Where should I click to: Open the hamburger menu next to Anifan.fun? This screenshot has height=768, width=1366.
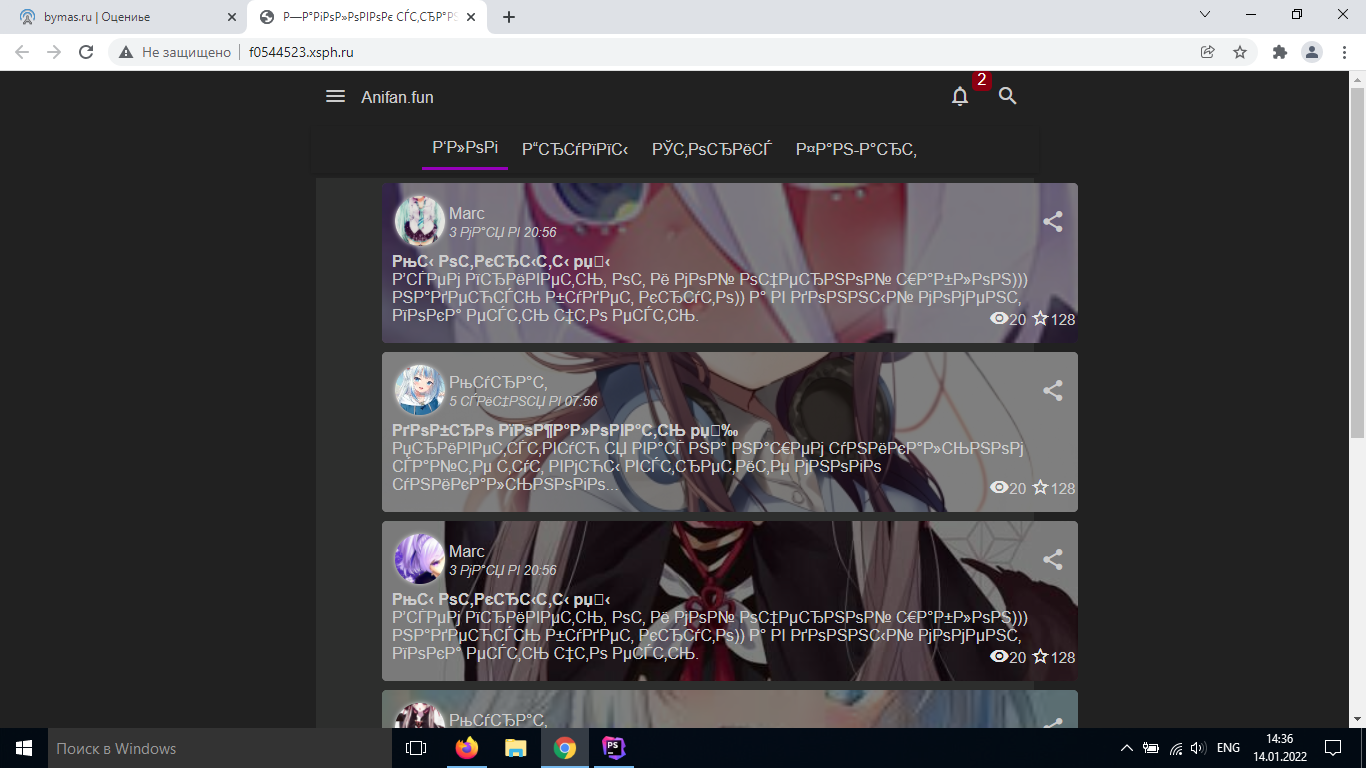(335, 96)
